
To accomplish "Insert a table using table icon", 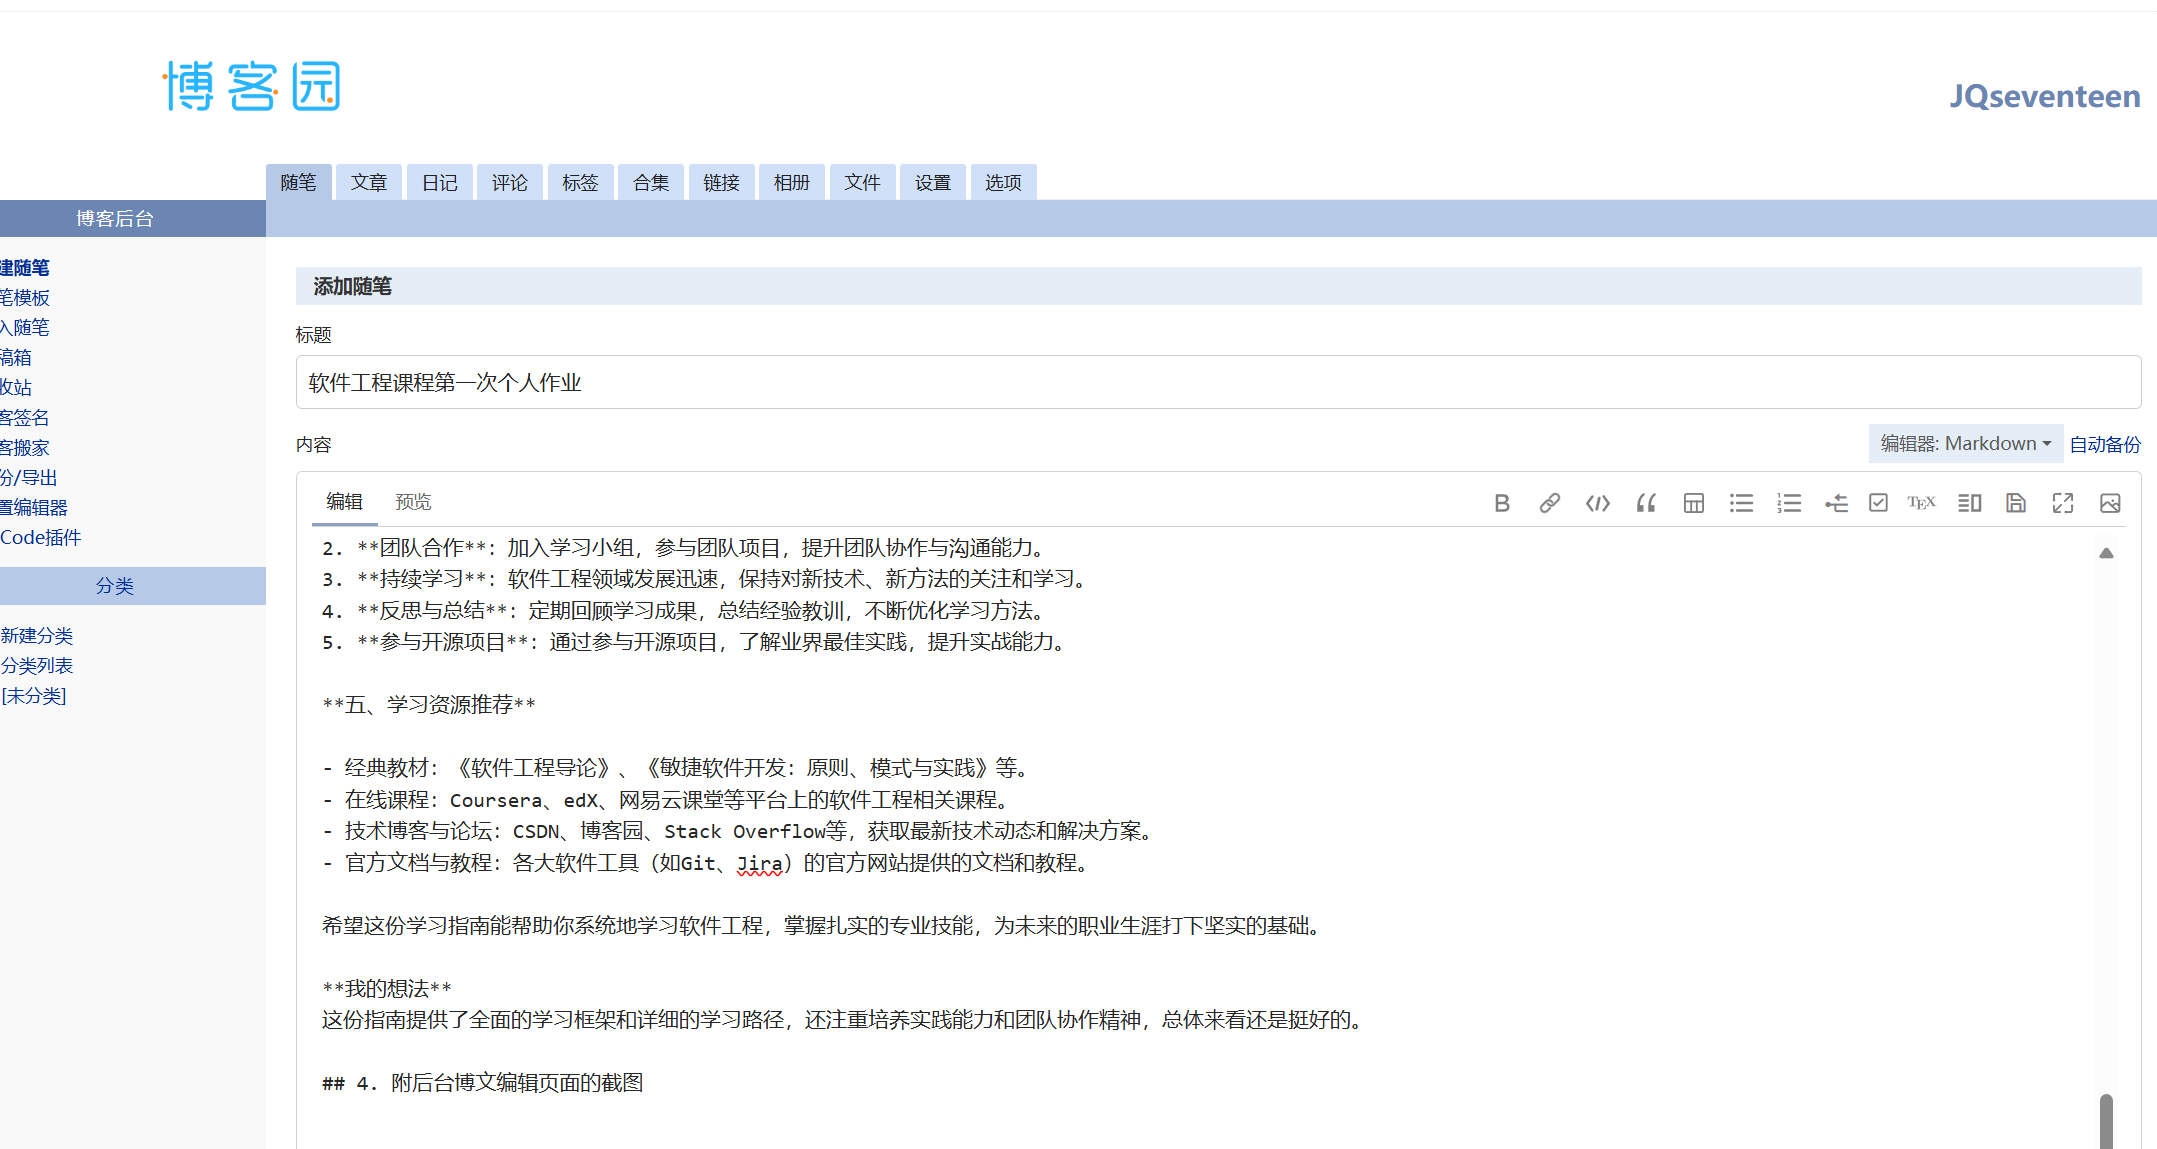I will pyautogui.click(x=1693, y=503).
